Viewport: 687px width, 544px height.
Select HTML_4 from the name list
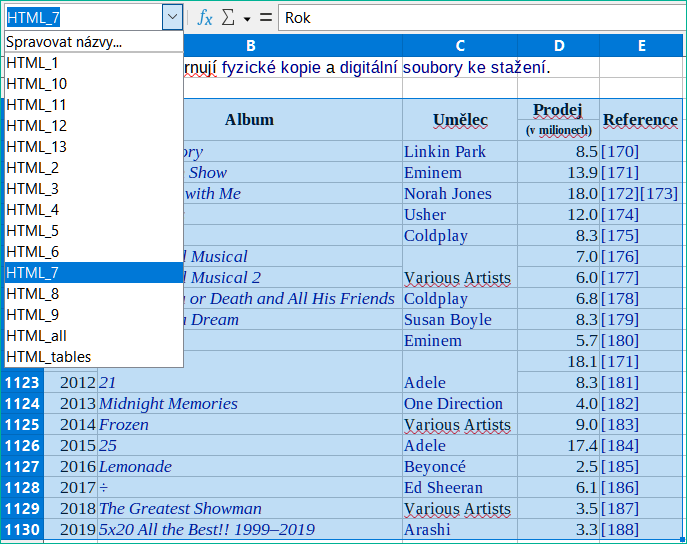94,210
